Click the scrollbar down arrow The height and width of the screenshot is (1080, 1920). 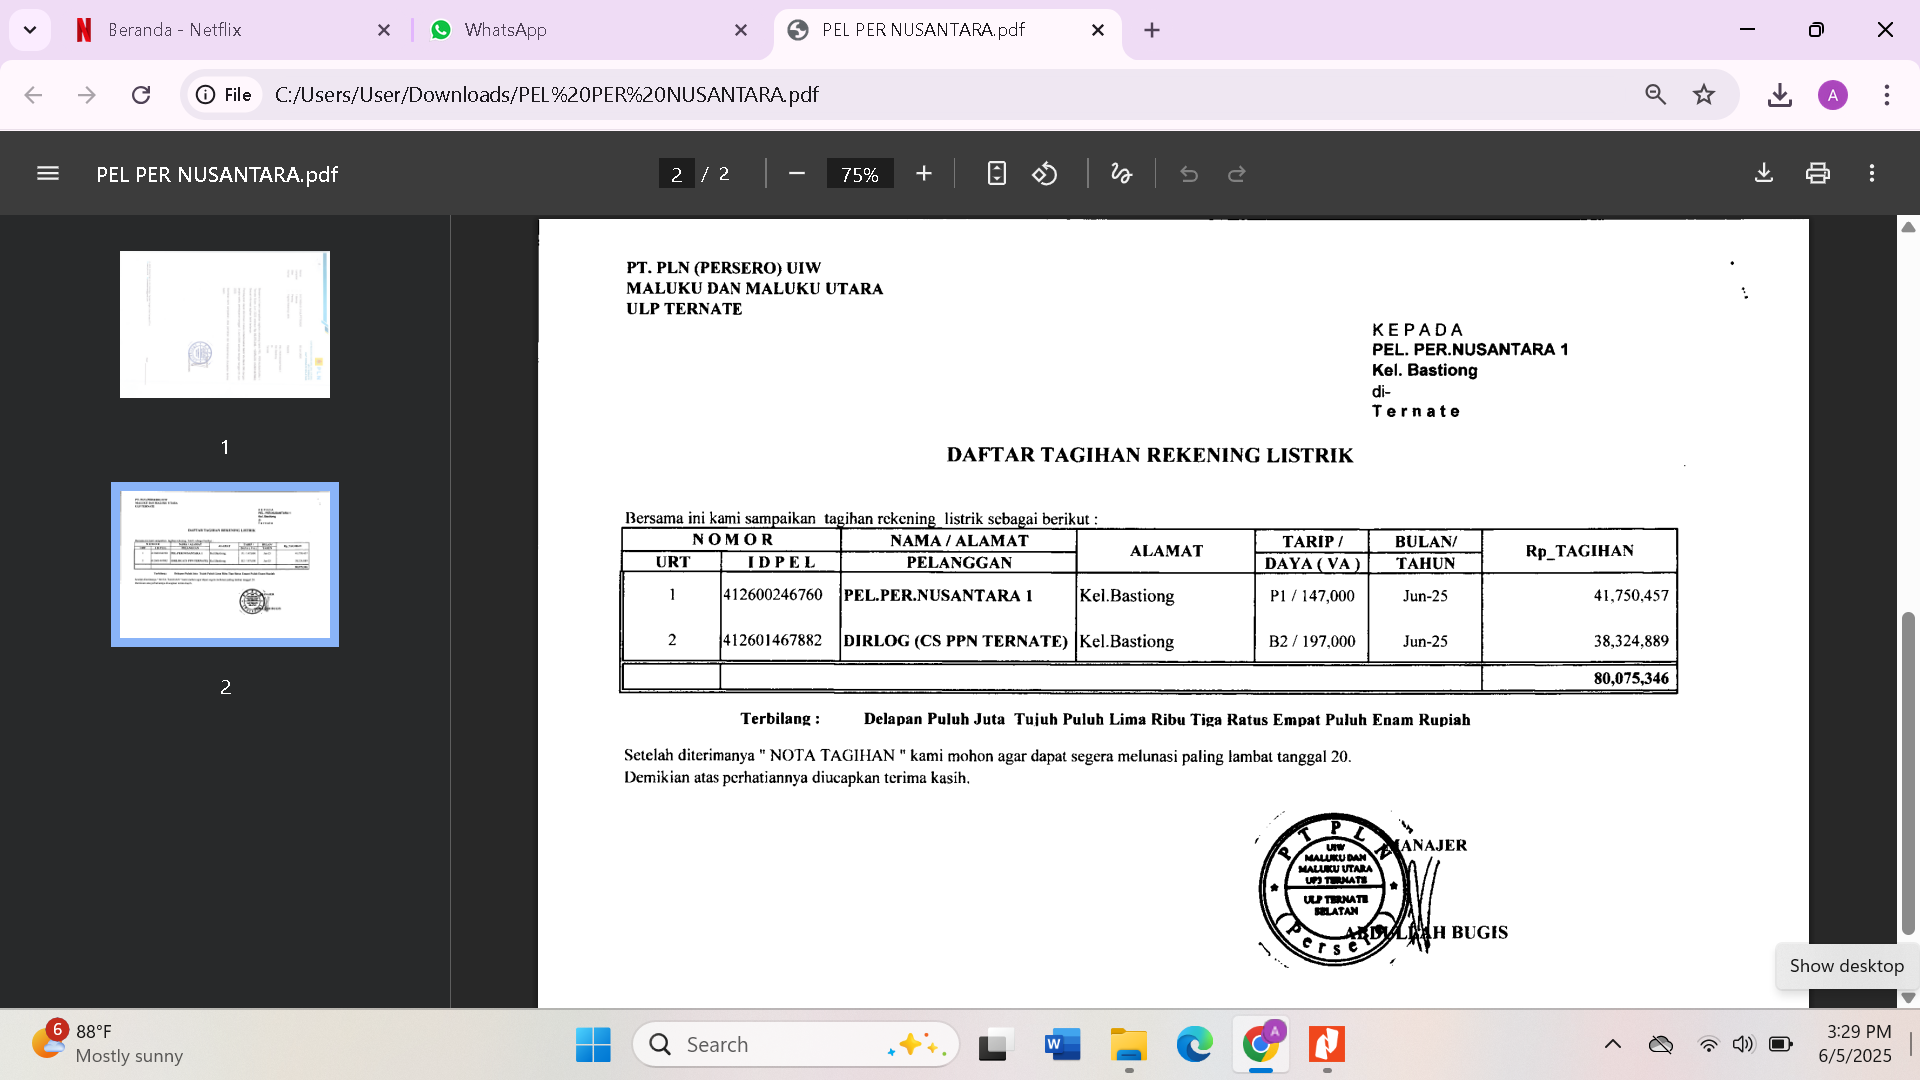pyautogui.click(x=1908, y=998)
